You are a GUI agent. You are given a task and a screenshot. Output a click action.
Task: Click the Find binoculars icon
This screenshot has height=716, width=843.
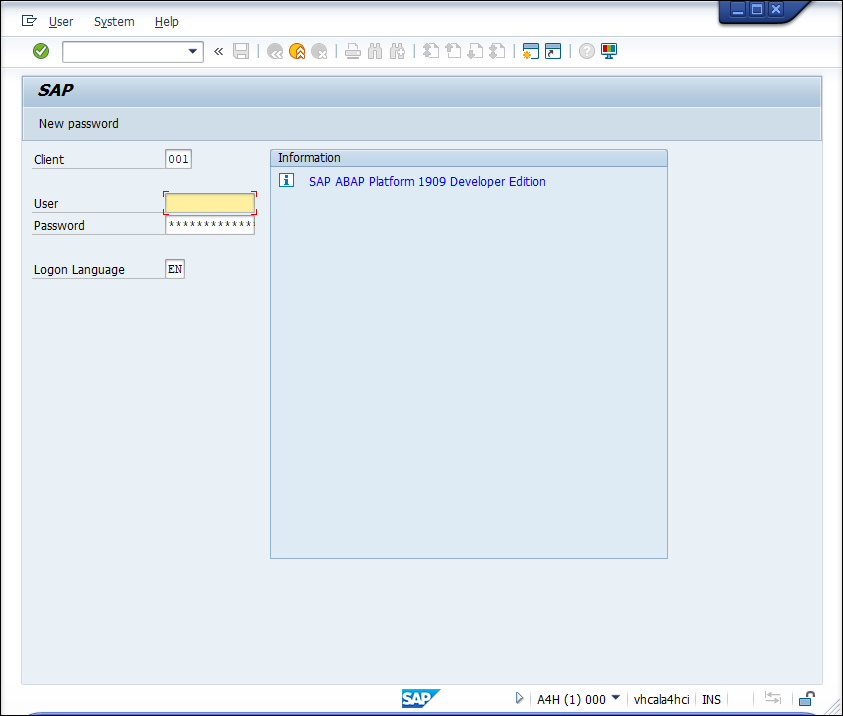tap(375, 51)
